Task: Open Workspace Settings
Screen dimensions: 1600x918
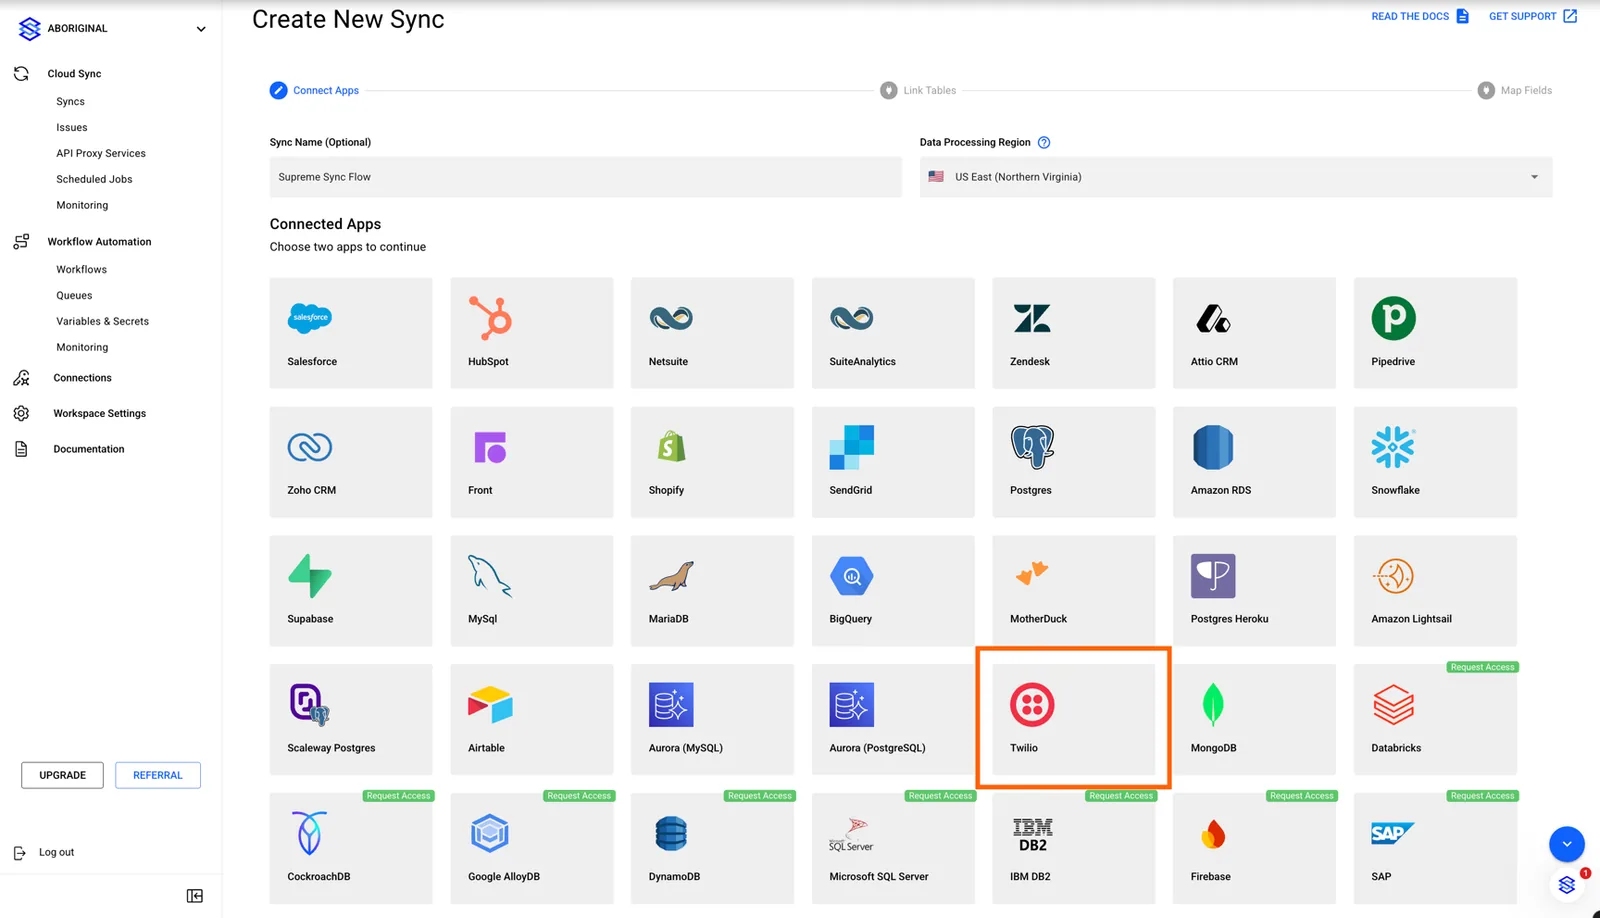Action: point(99,413)
